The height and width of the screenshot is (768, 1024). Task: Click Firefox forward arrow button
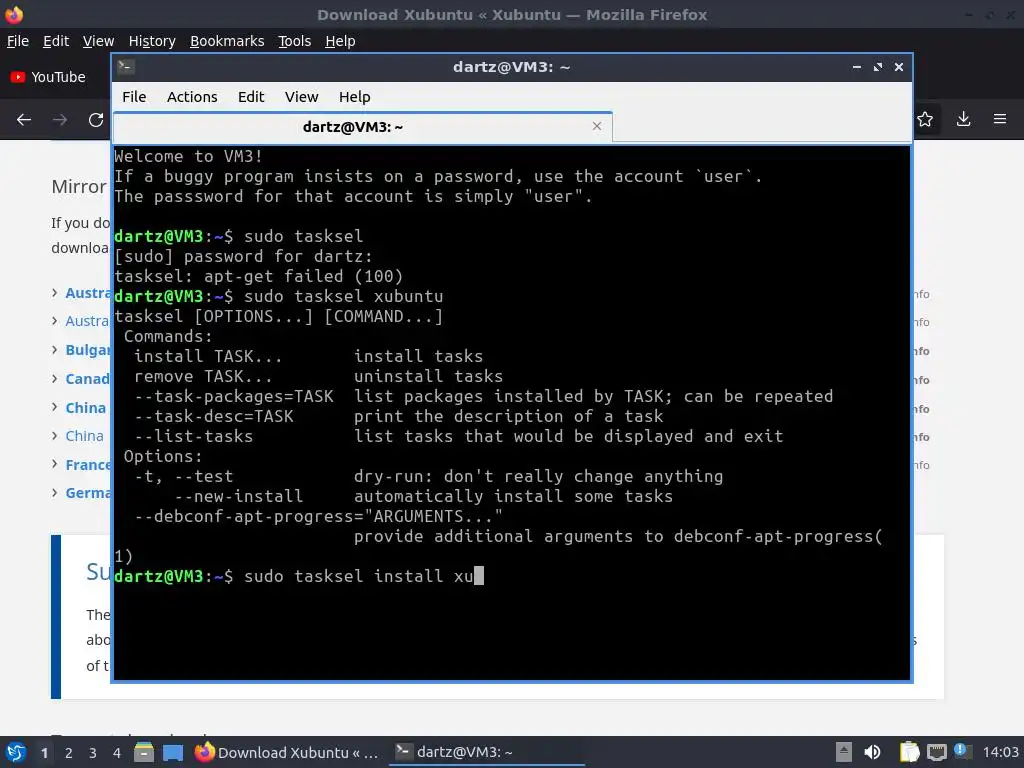60,120
